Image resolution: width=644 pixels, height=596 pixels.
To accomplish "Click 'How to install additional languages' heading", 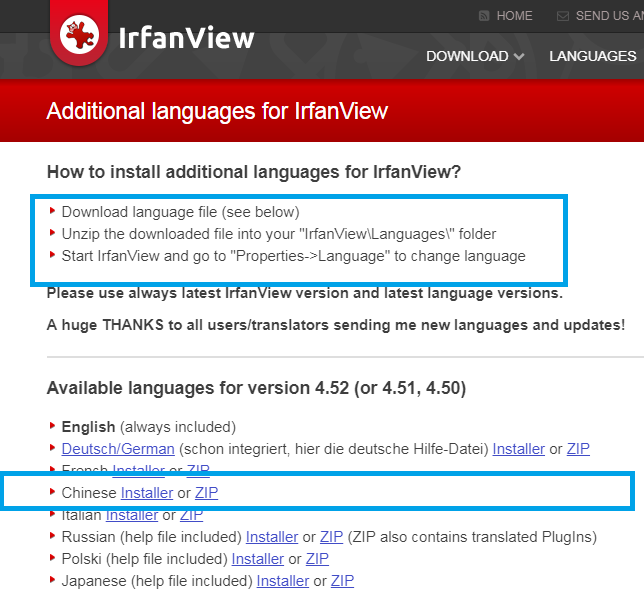I will click(x=254, y=172).
